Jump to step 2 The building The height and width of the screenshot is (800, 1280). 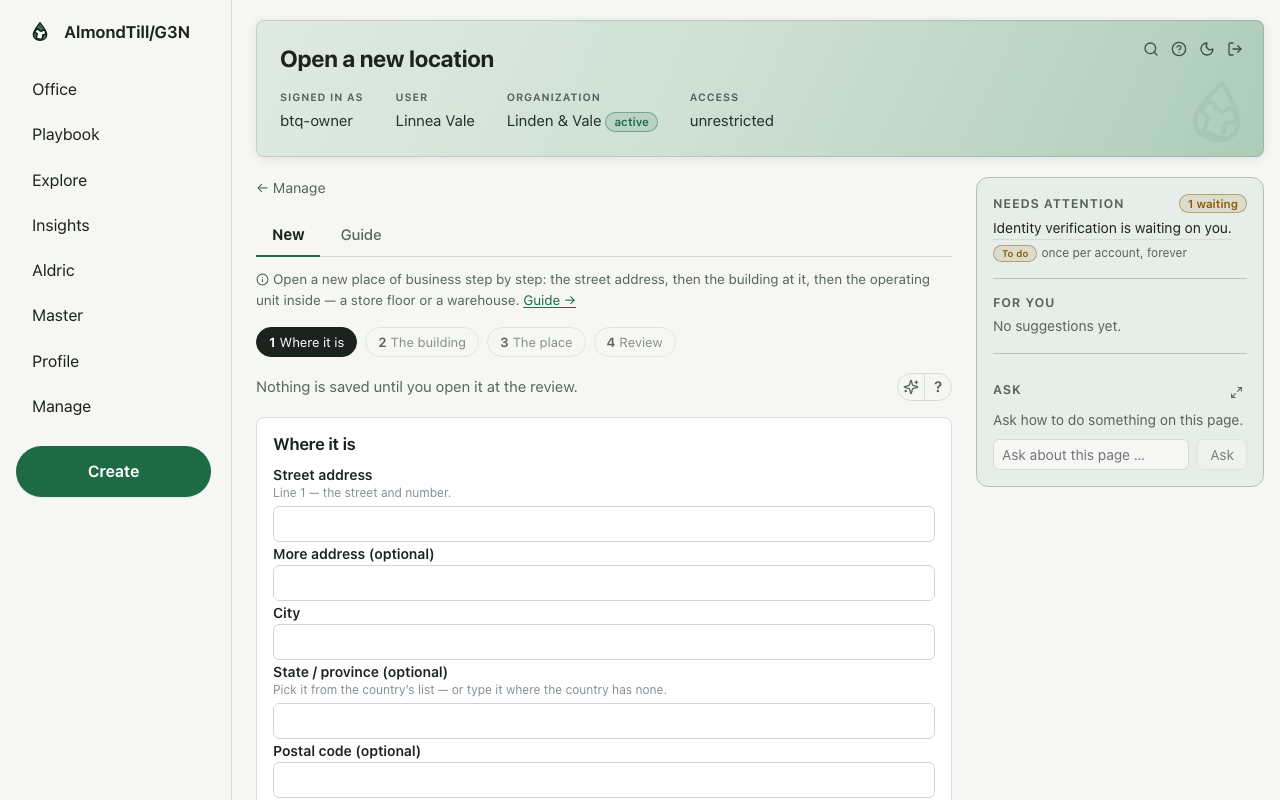click(422, 342)
